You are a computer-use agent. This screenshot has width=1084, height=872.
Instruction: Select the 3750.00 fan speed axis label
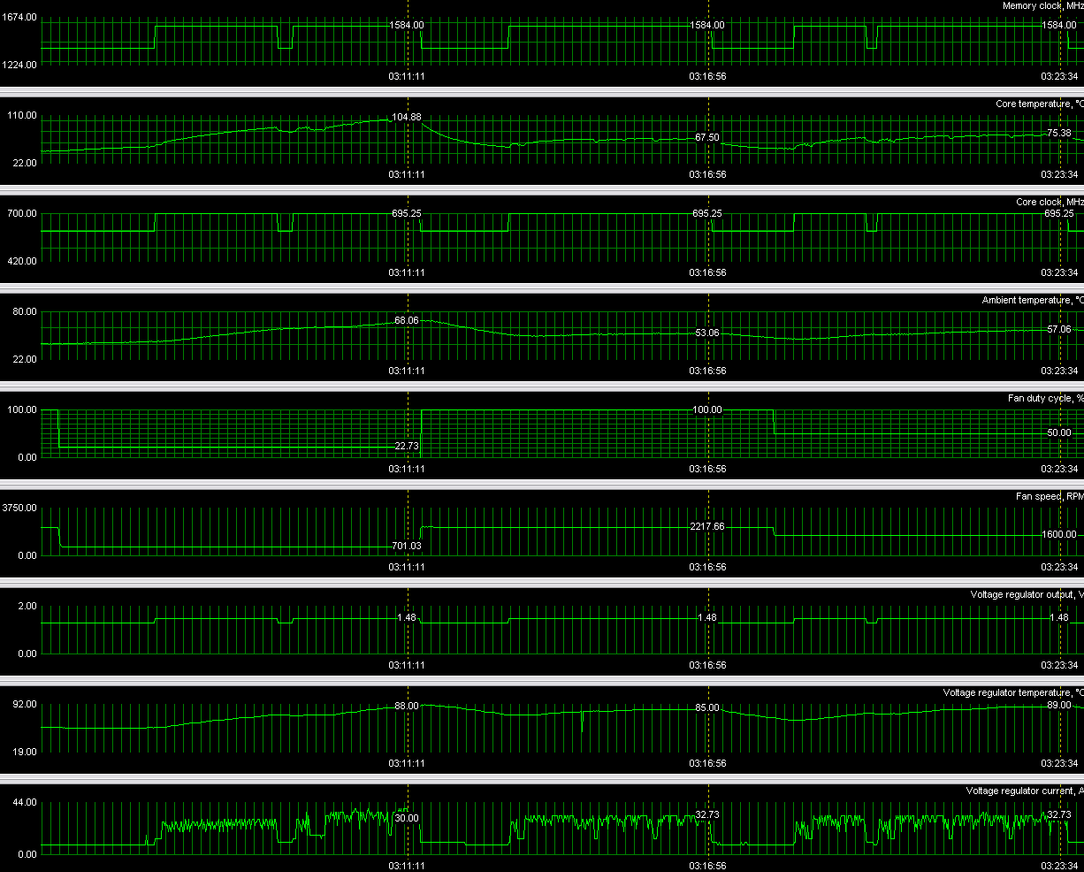click(19, 508)
